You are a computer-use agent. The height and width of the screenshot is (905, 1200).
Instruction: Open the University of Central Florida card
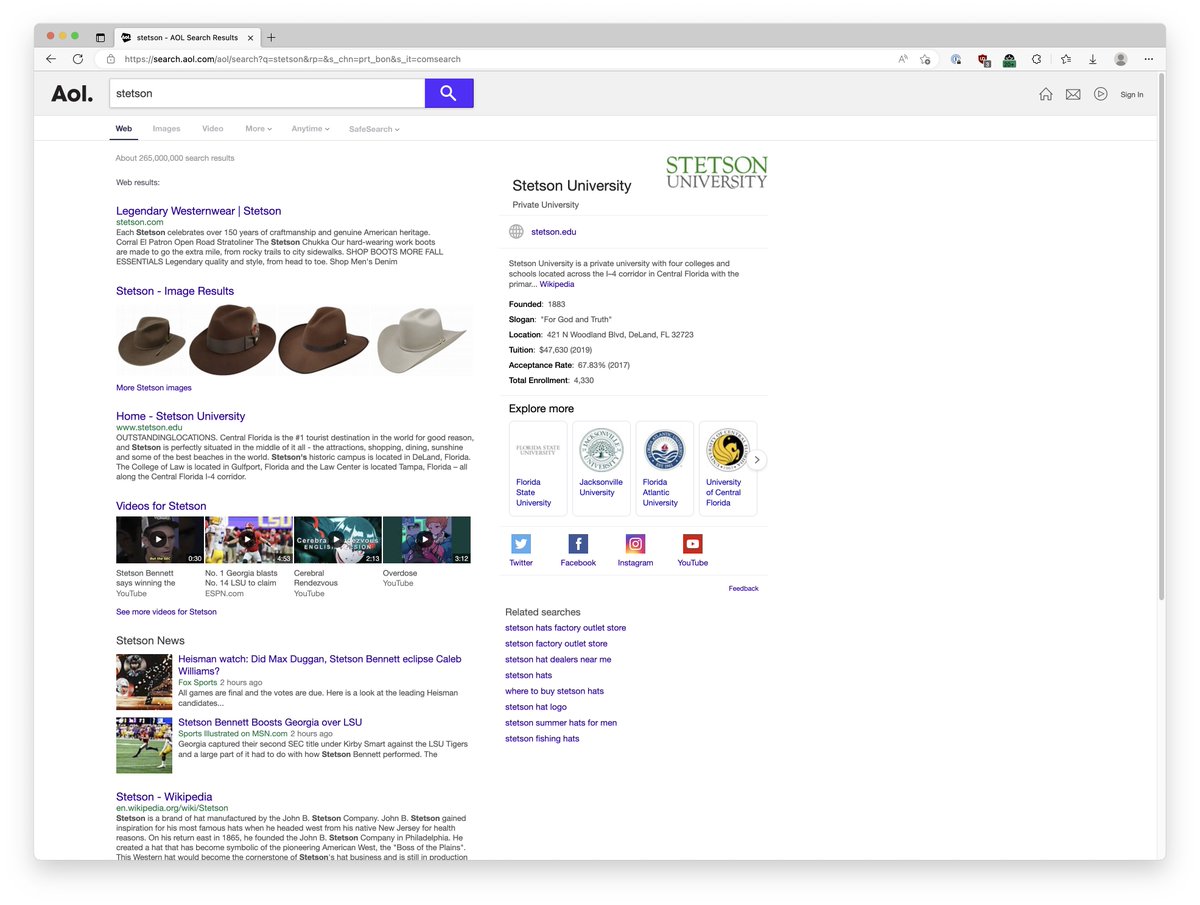pyautogui.click(x=727, y=468)
